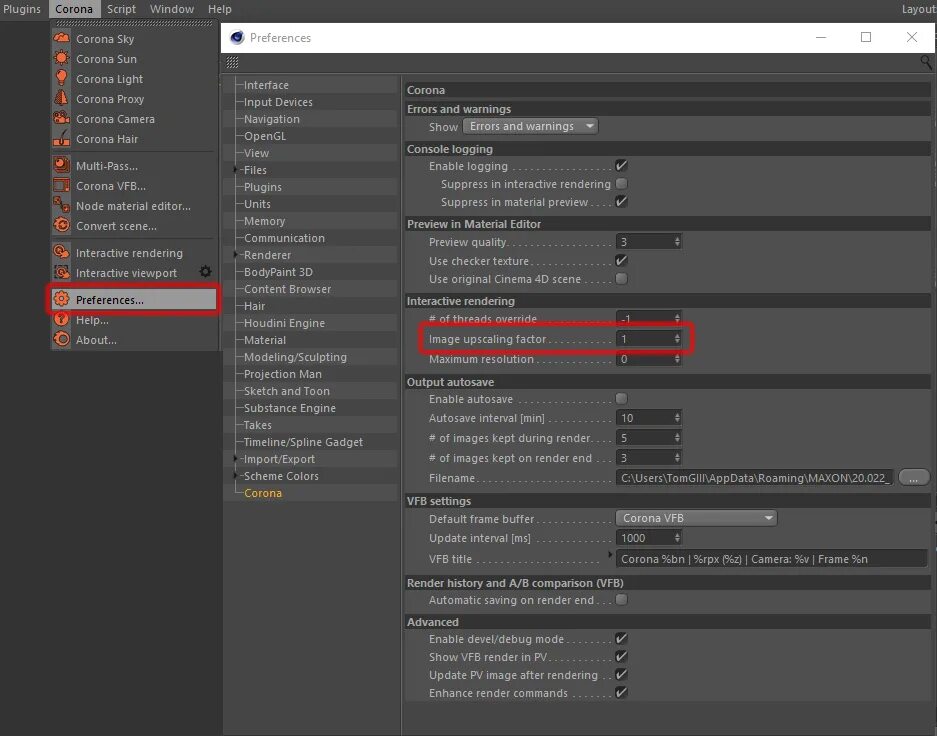Expand the Scheme Colors tree item

point(235,476)
